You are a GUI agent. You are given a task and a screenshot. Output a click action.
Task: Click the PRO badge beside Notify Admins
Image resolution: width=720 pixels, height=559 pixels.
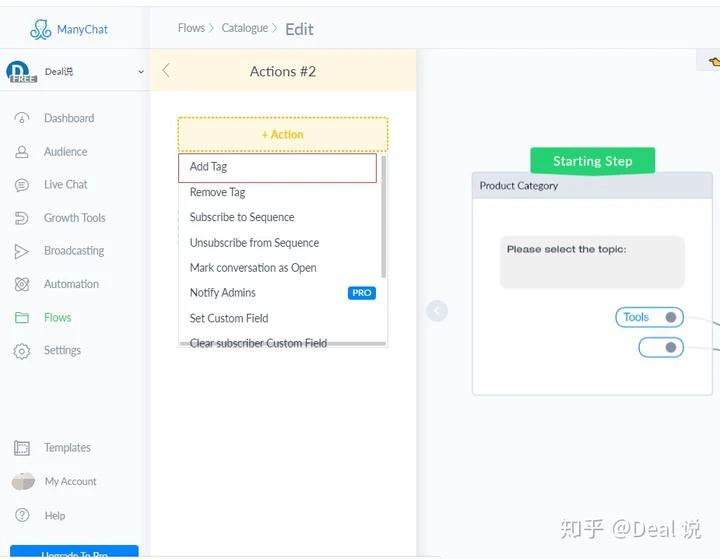362,293
